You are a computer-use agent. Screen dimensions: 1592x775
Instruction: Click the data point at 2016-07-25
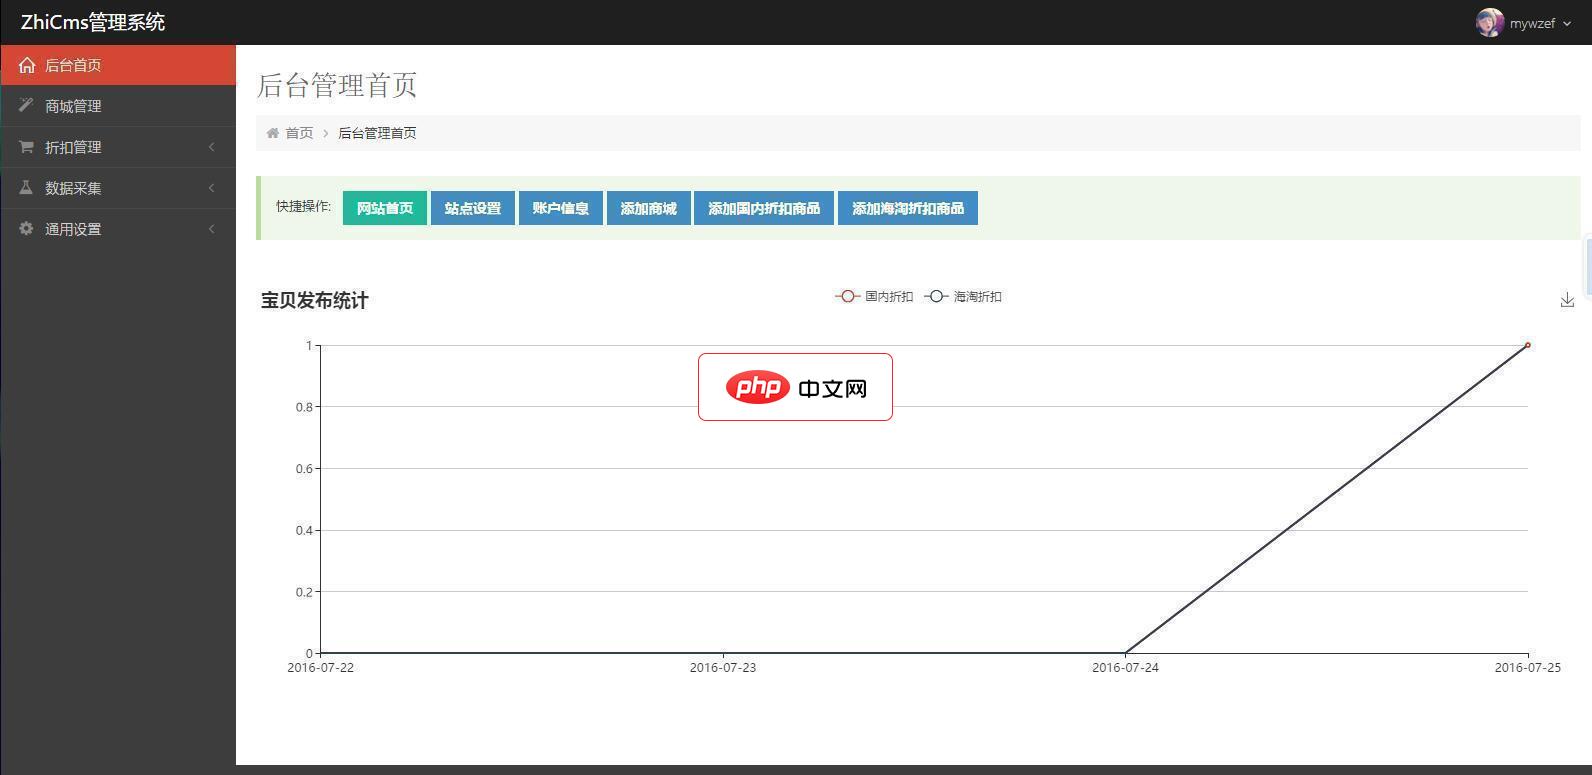pos(1527,345)
